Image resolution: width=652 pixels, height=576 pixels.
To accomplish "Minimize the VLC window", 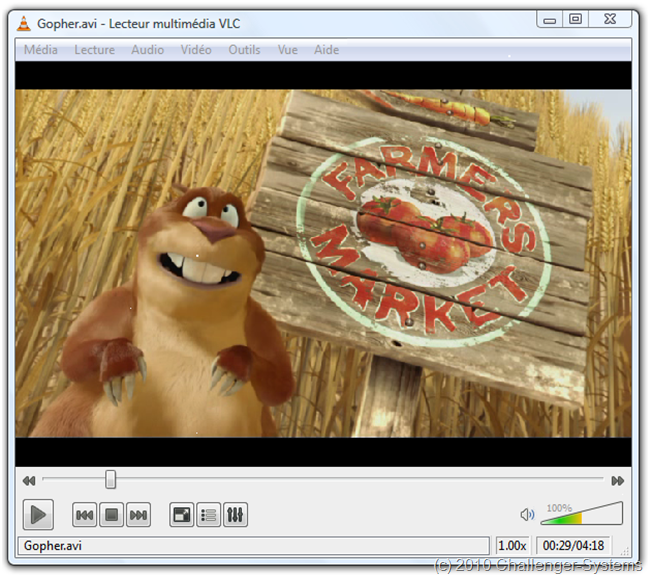I will 550,20.
